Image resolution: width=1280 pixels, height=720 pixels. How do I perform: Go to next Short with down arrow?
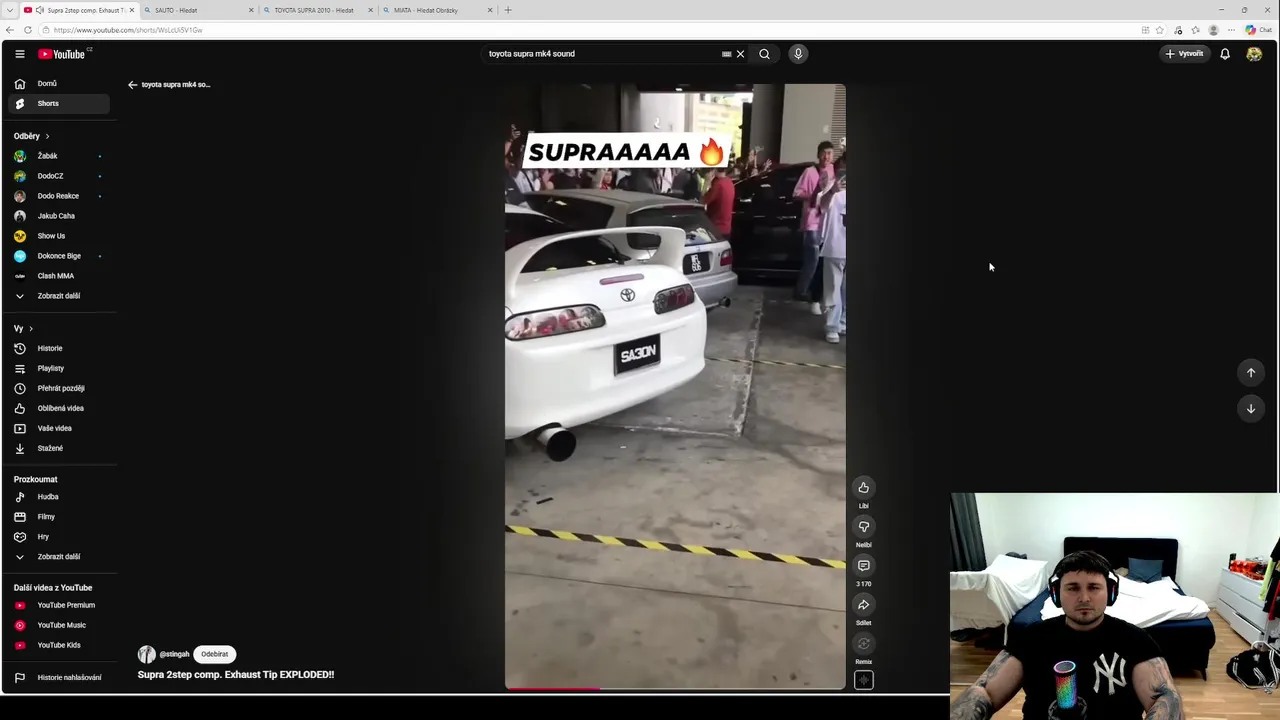[1251, 408]
